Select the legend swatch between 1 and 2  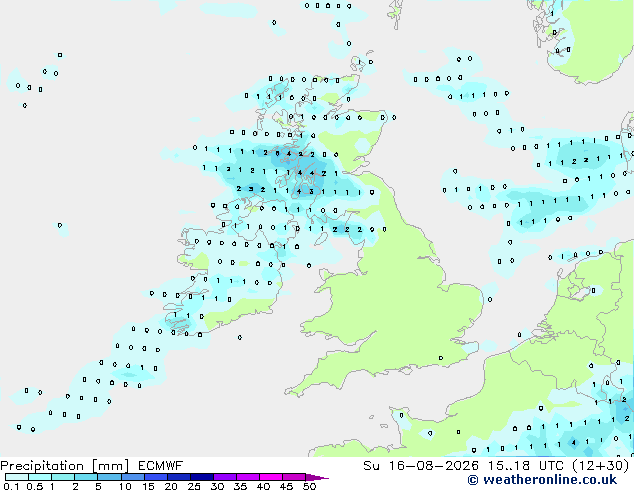click(x=63, y=477)
